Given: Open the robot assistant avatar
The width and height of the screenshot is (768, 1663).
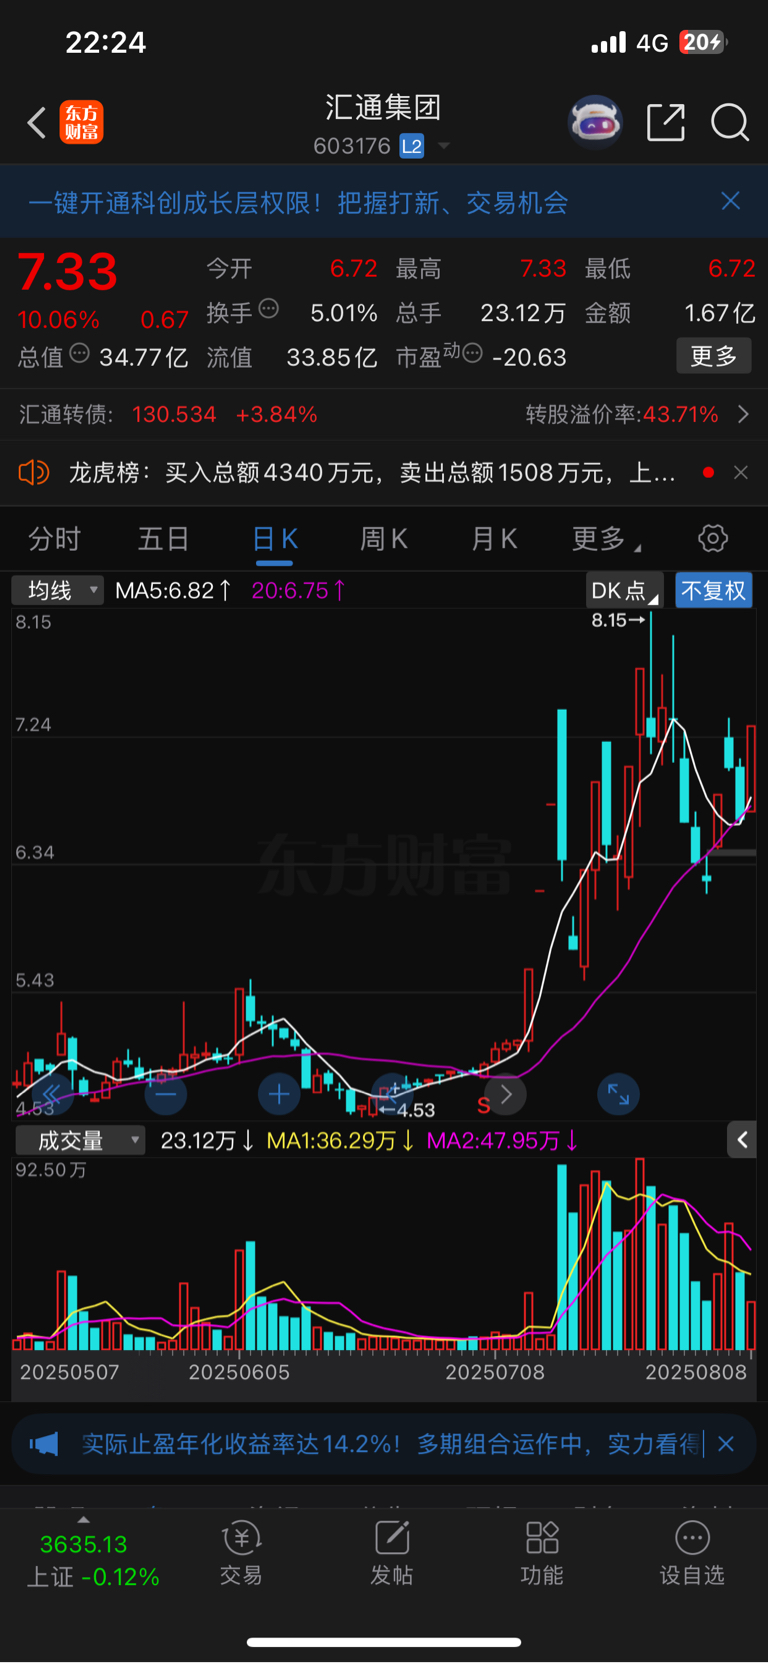Looking at the screenshot, I should point(595,123).
